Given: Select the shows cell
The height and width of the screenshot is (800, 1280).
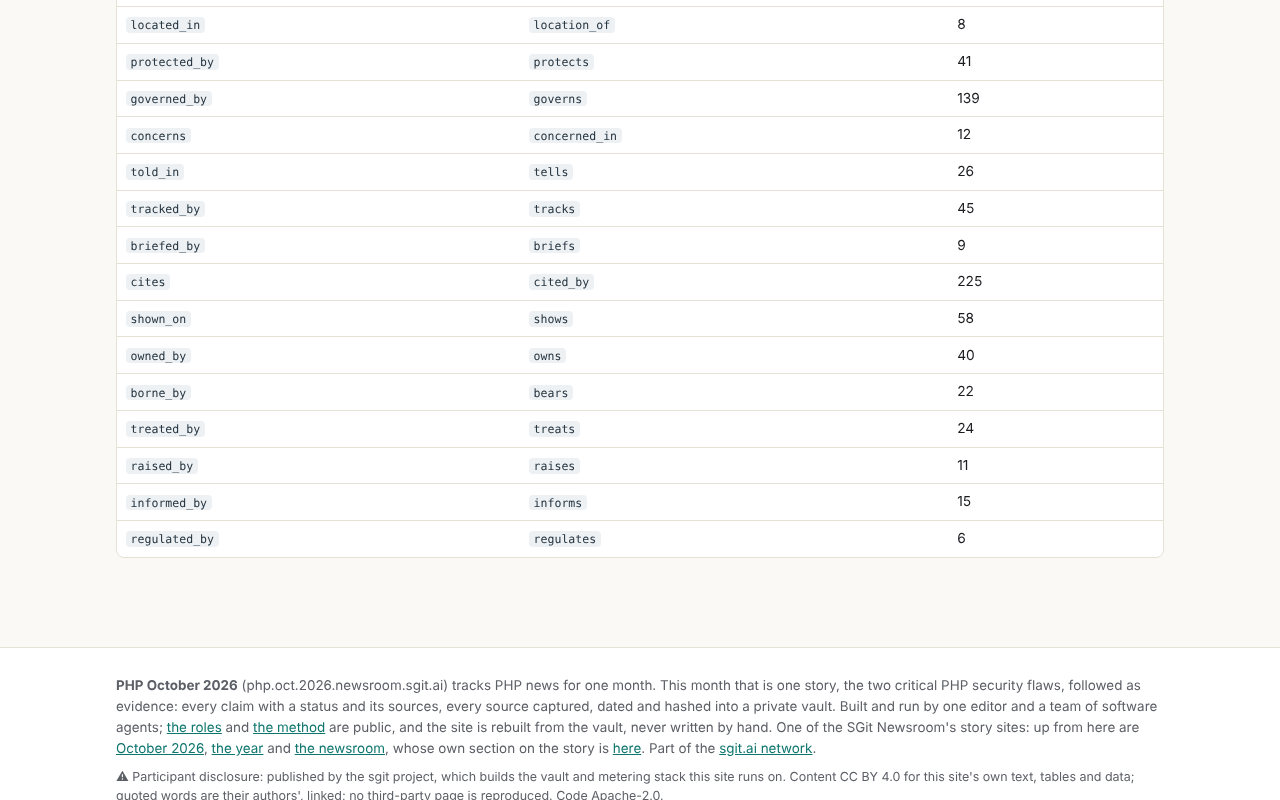Looking at the screenshot, I should pyautogui.click(x=551, y=319).
